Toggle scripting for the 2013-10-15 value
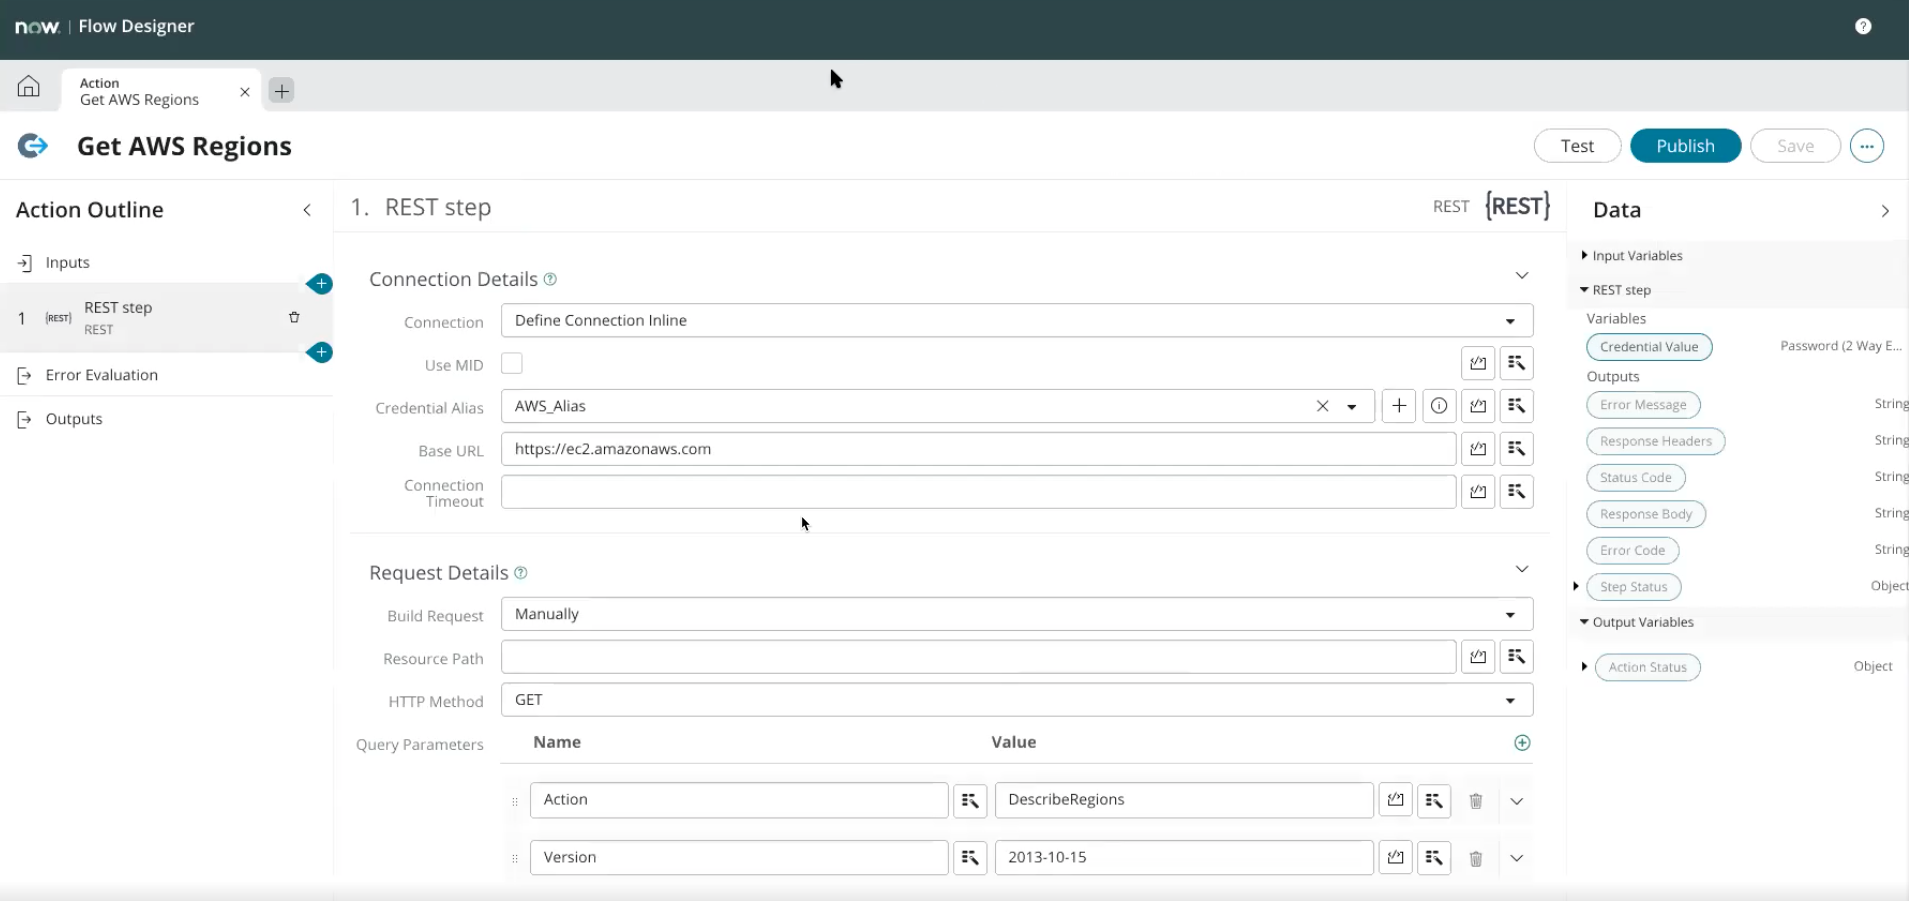The width and height of the screenshot is (1909, 901). pyautogui.click(x=1395, y=858)
